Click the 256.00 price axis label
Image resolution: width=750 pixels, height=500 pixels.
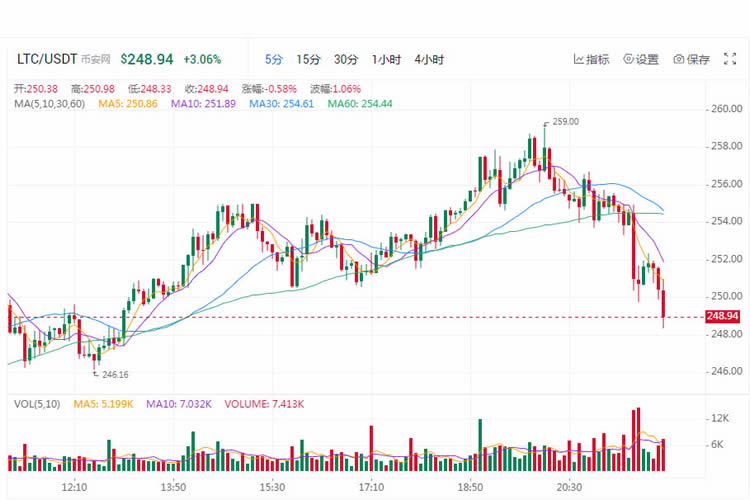[x=727, y=184]
